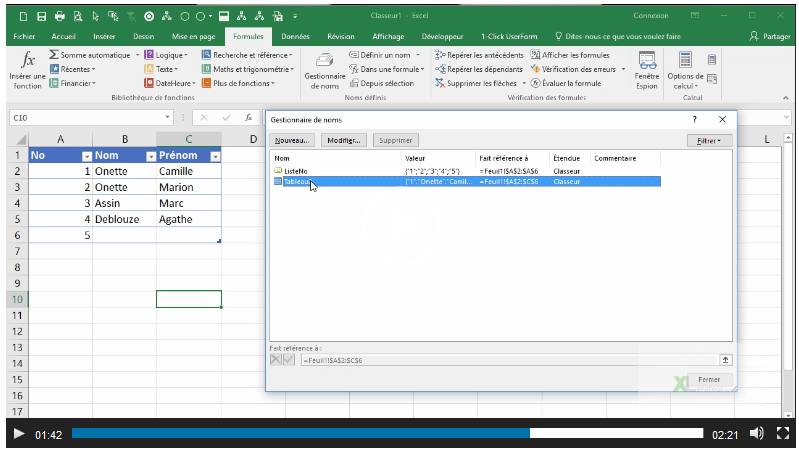
Task: Click Supprimer les flèches
Action: [x=476, y=83]
